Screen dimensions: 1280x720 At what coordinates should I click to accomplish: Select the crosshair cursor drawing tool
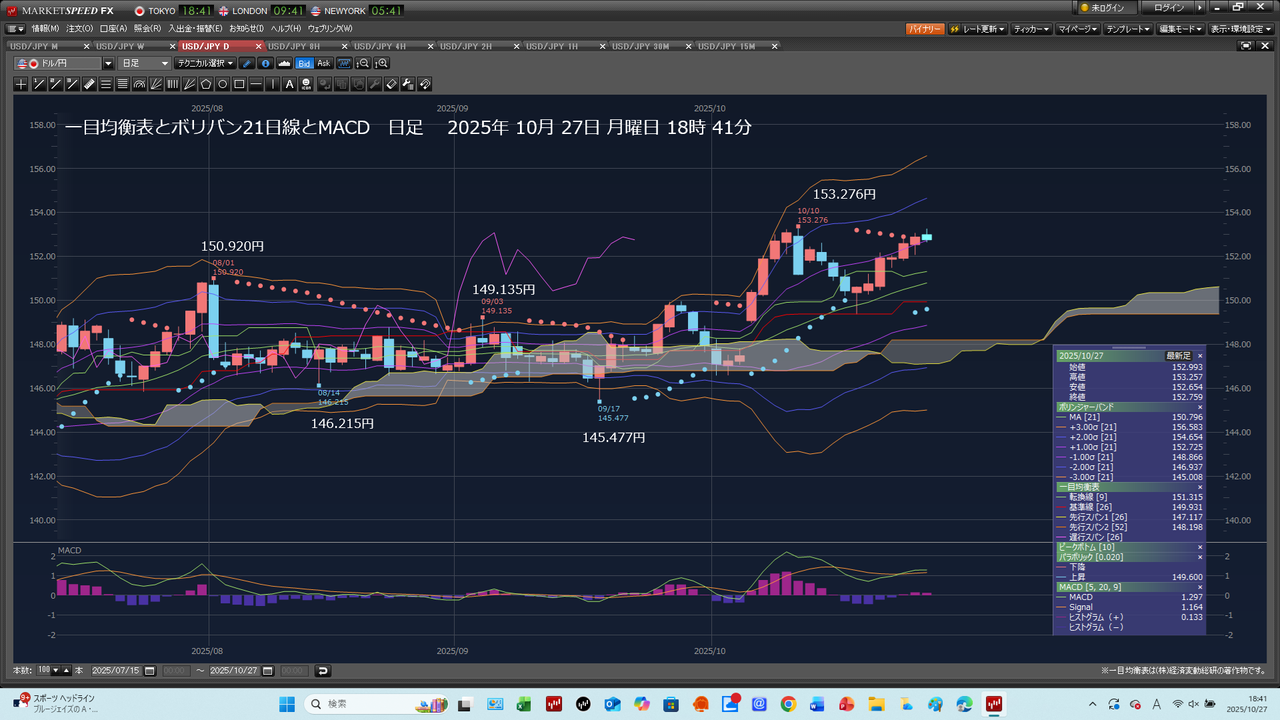click(x=21, y=84)
